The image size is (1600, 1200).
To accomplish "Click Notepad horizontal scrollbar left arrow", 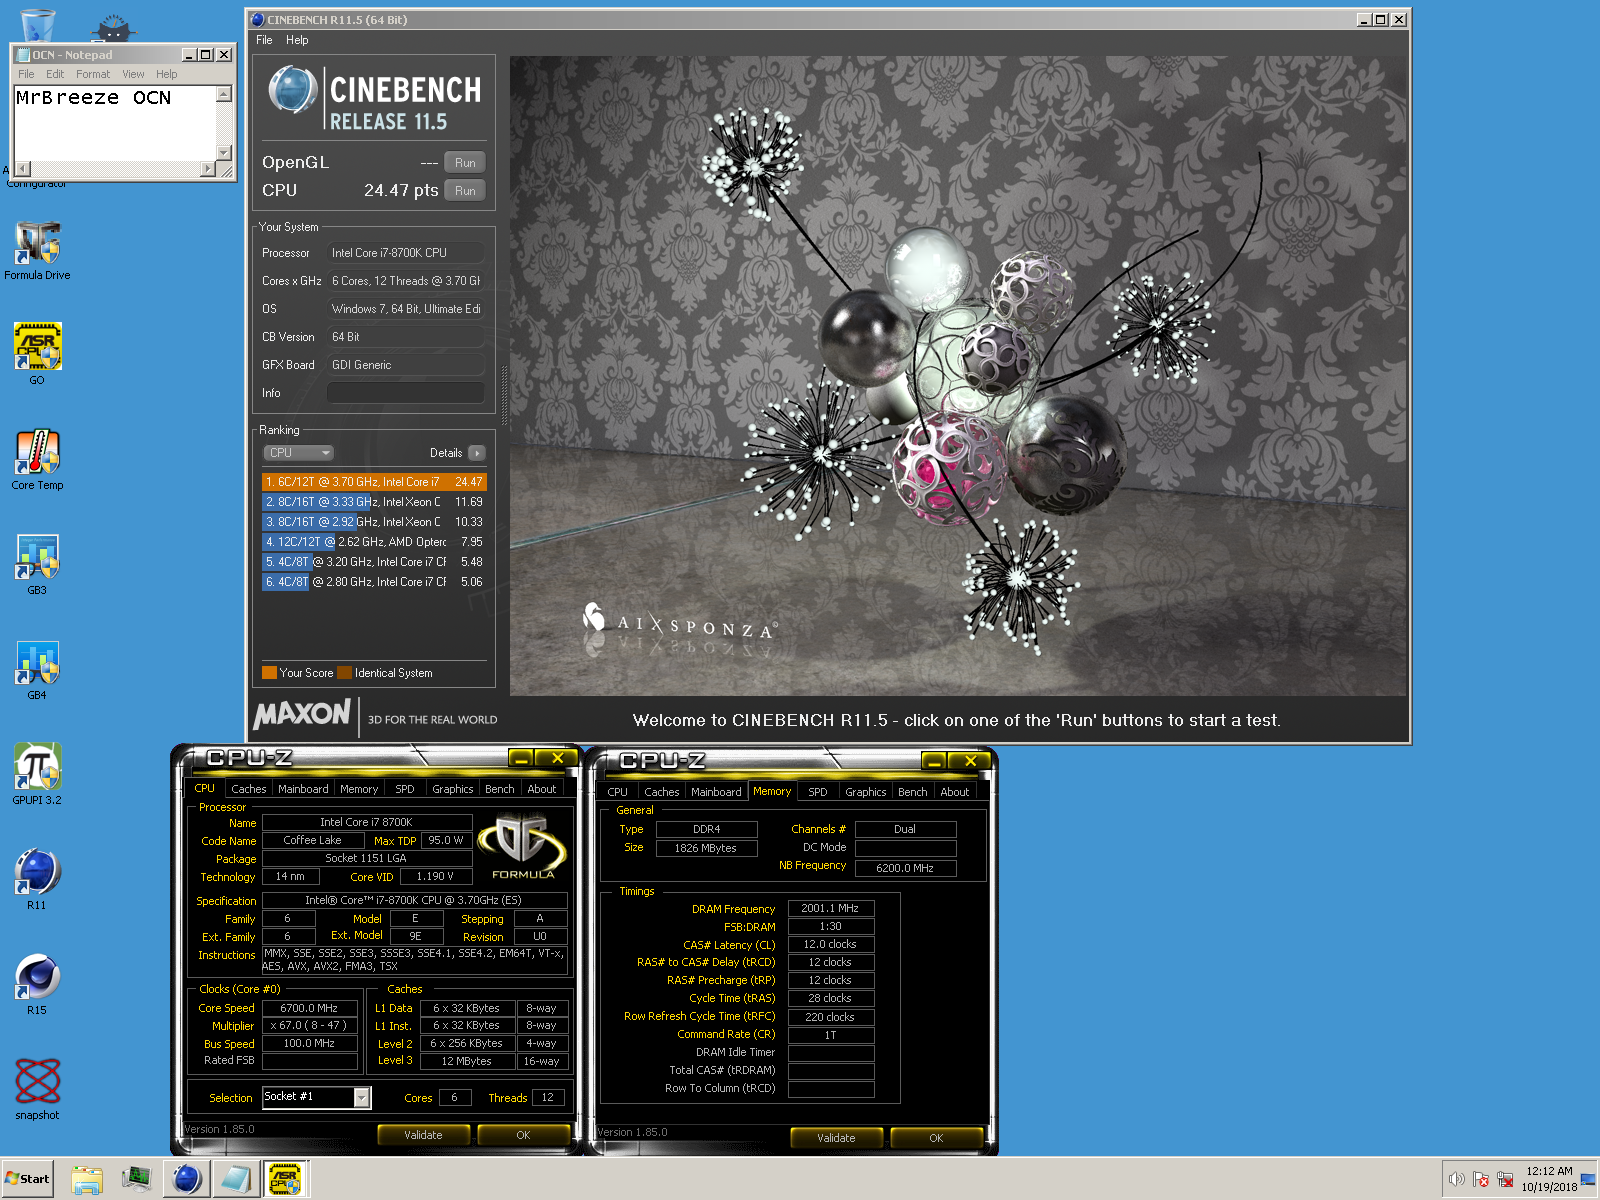I will pos(22,169).
